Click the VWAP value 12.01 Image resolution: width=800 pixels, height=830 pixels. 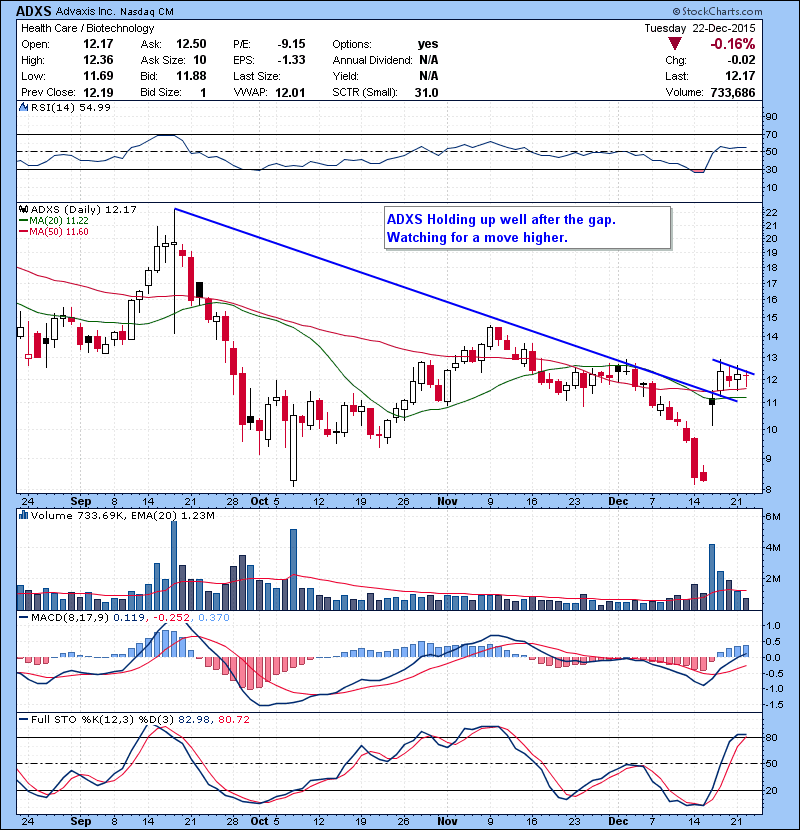(x=290, y=93)
